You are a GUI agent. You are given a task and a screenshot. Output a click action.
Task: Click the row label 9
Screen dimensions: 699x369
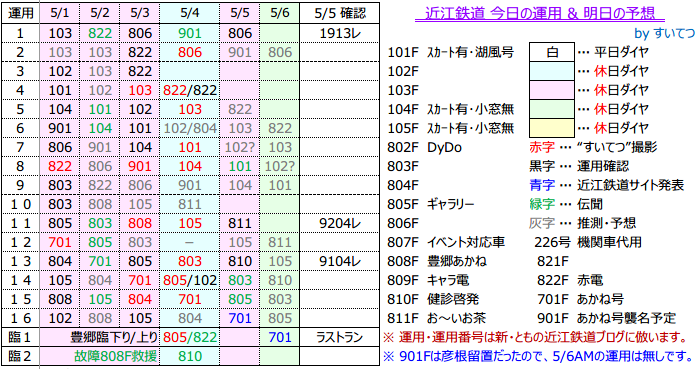(21, 185)
